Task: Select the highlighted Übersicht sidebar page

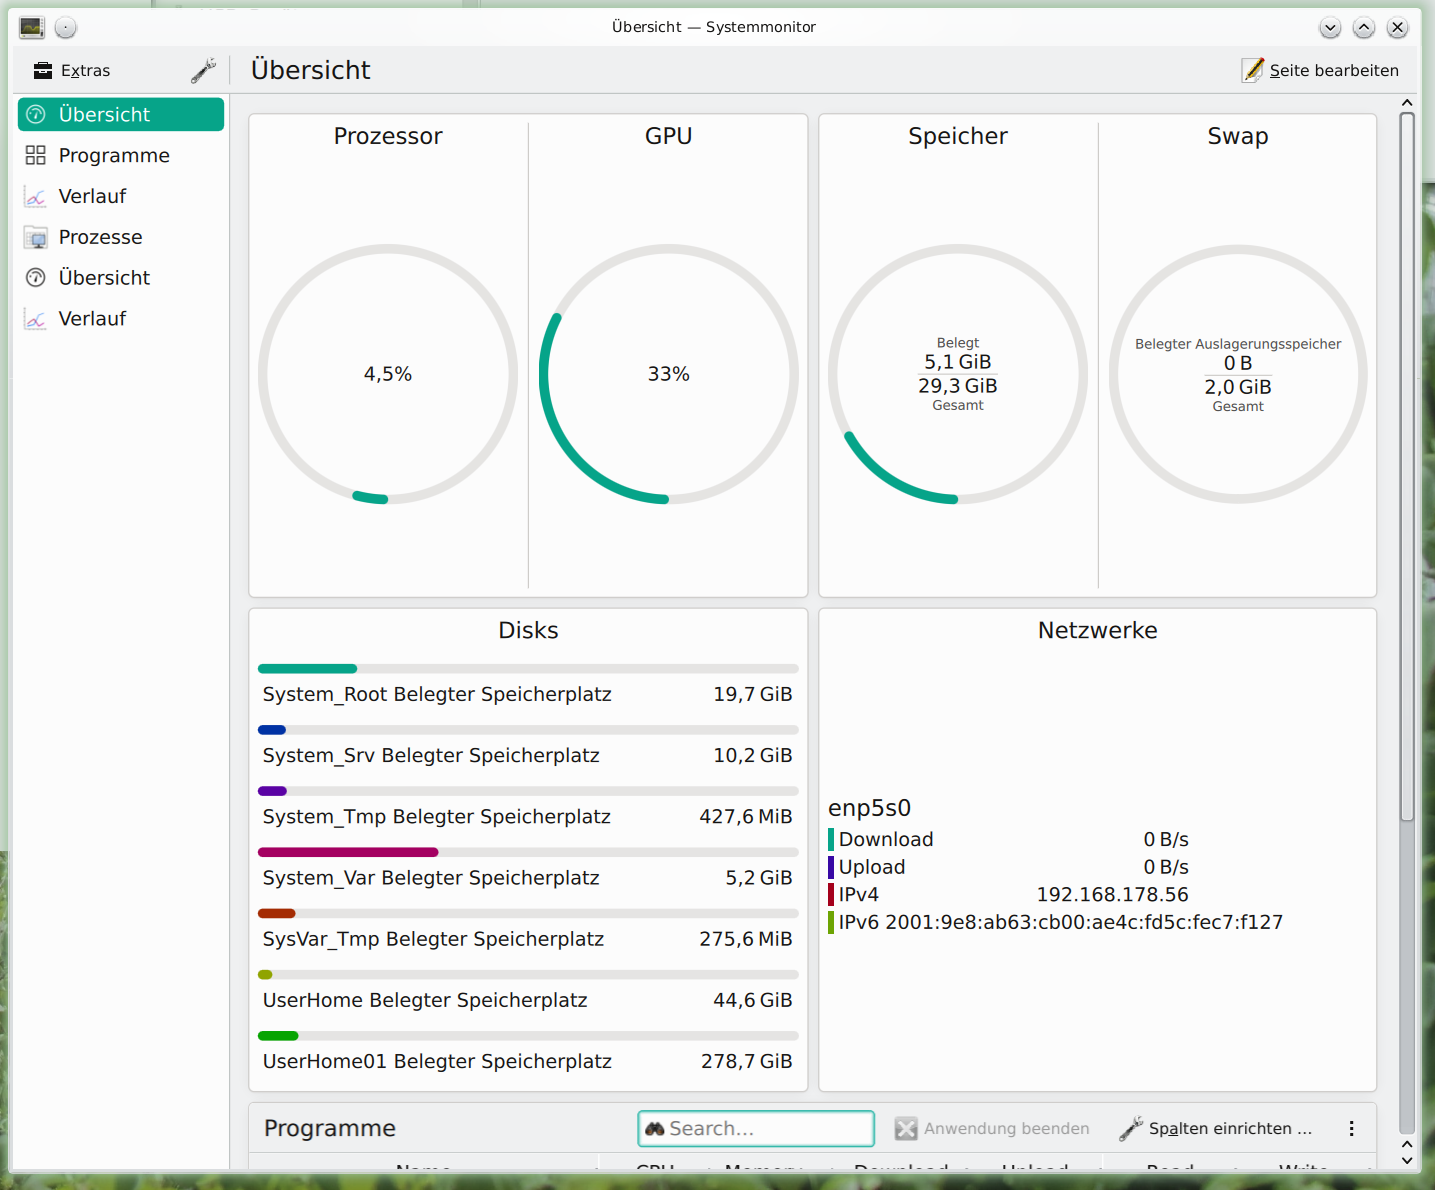Action: click(x=121, y=115)
